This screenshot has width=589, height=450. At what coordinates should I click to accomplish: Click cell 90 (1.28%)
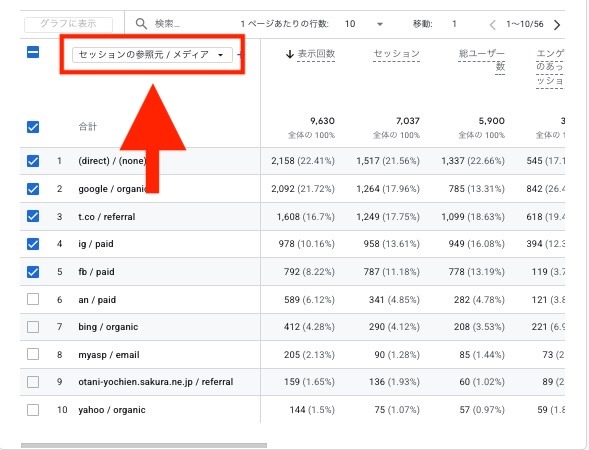coord(397,355)
